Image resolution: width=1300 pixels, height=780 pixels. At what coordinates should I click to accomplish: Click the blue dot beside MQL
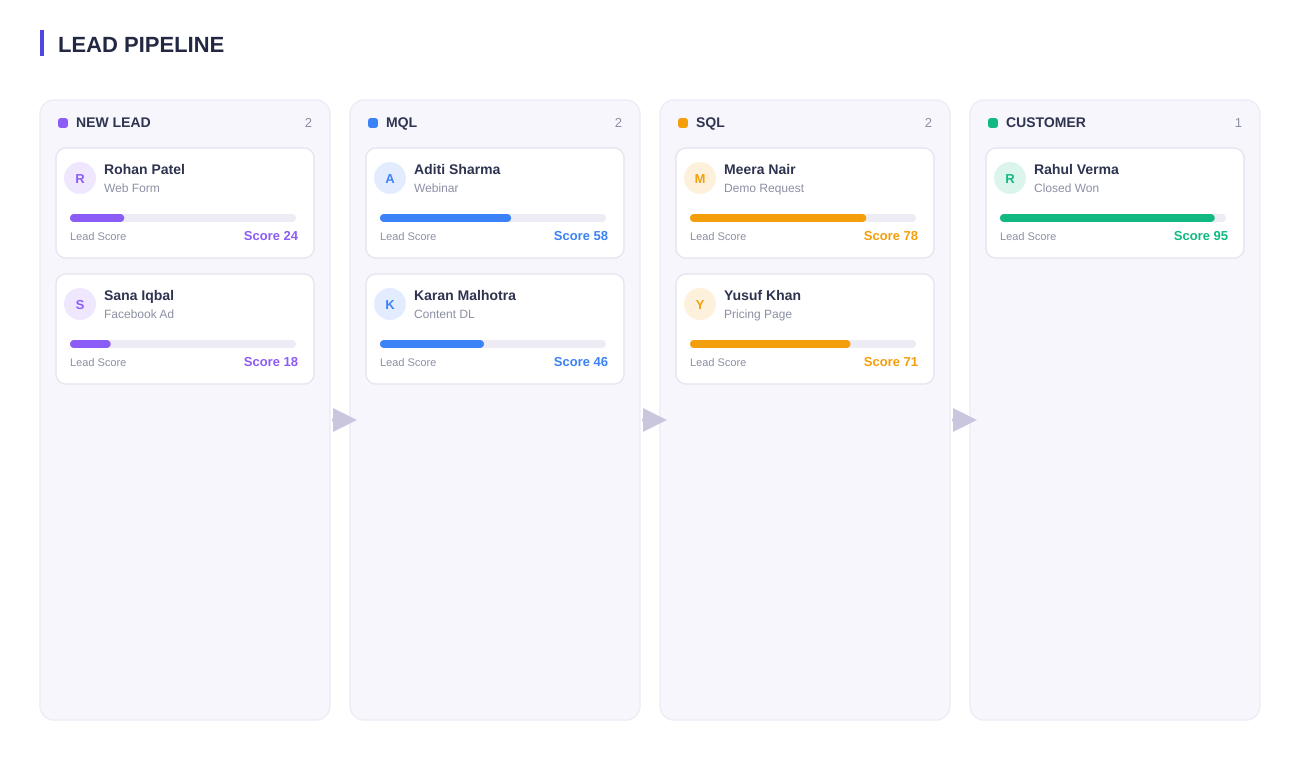373,123
